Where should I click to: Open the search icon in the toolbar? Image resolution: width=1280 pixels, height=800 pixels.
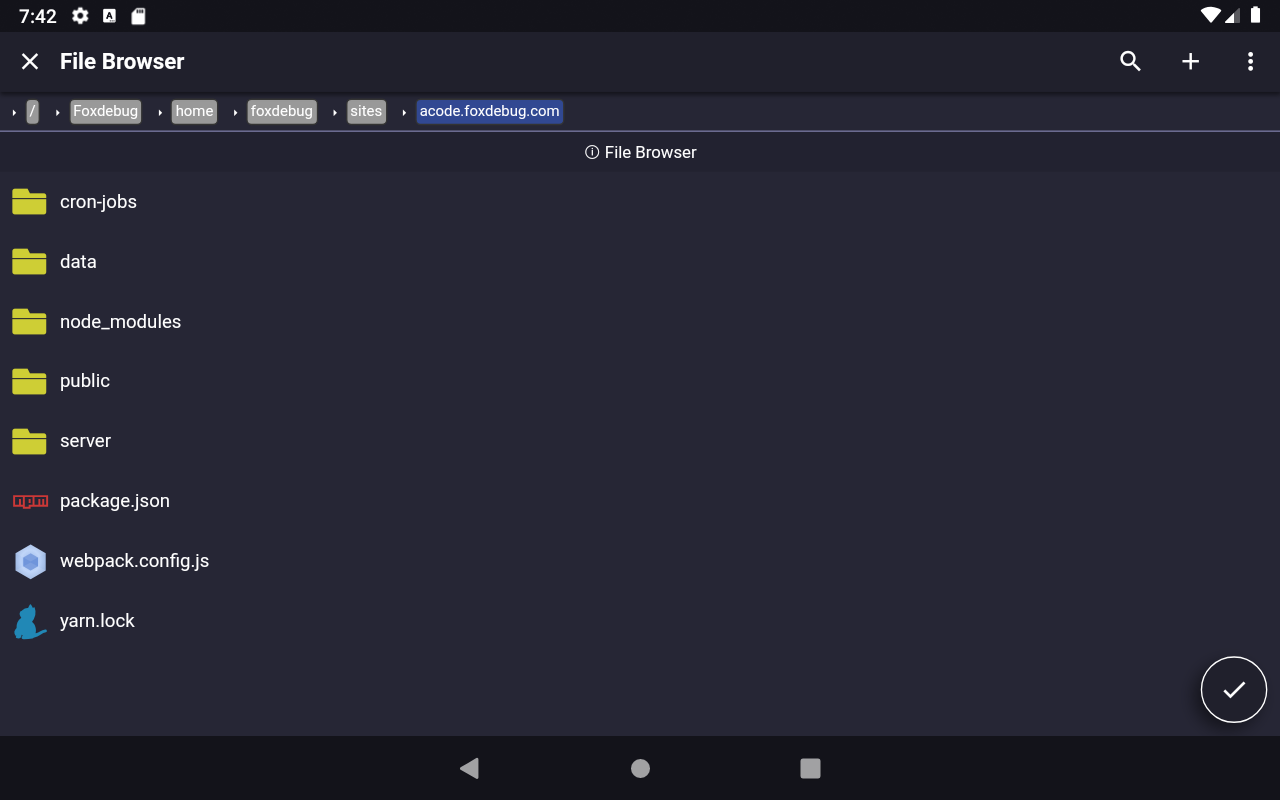(1130, 61)
